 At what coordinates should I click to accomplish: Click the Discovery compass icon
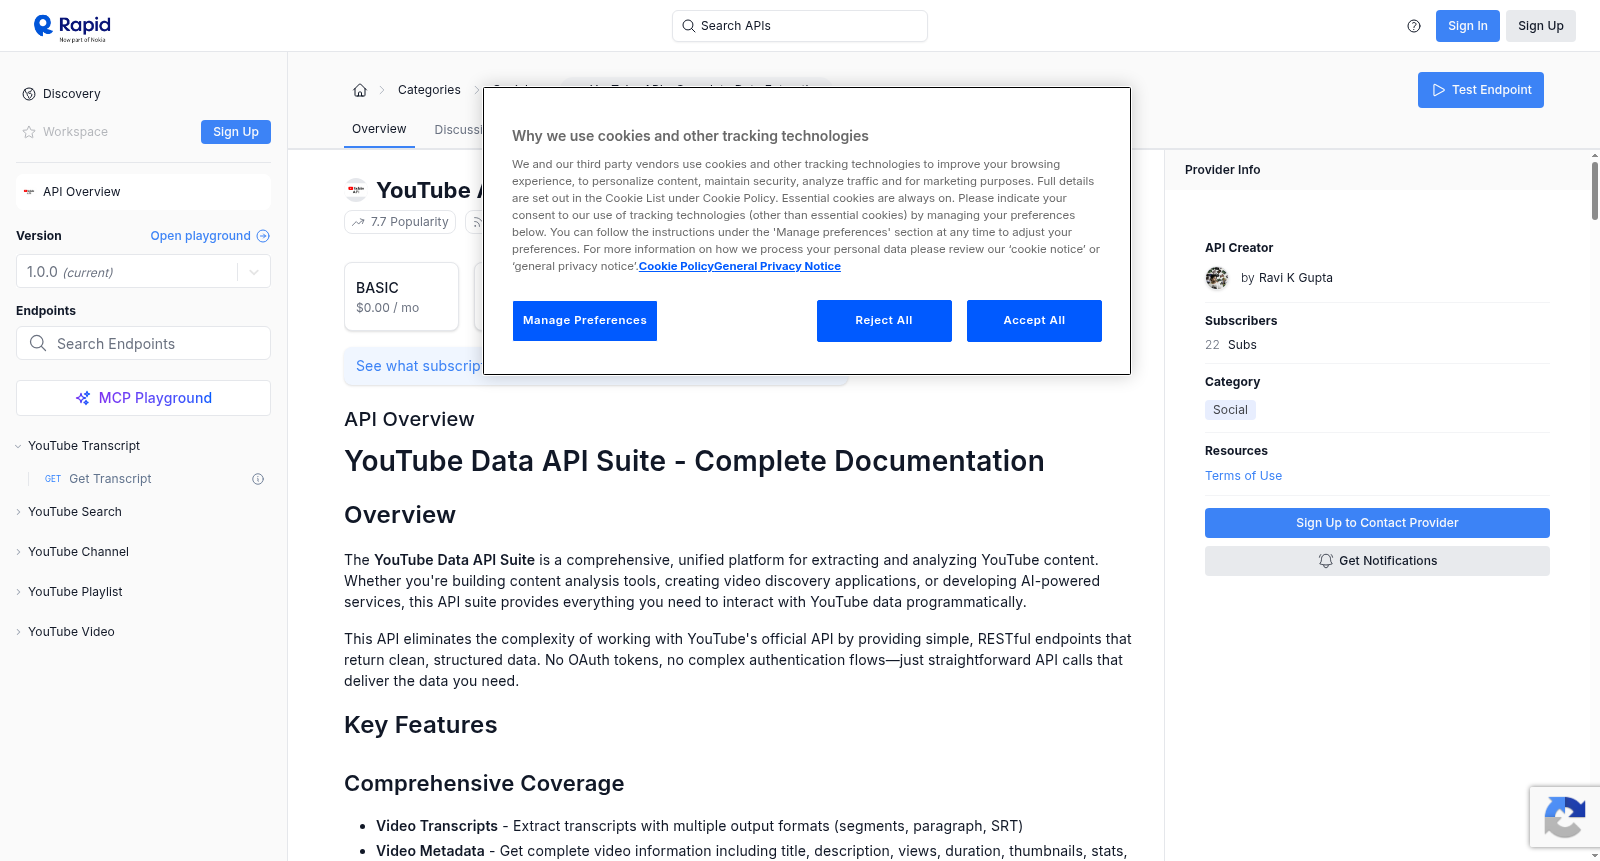(29, 94)
